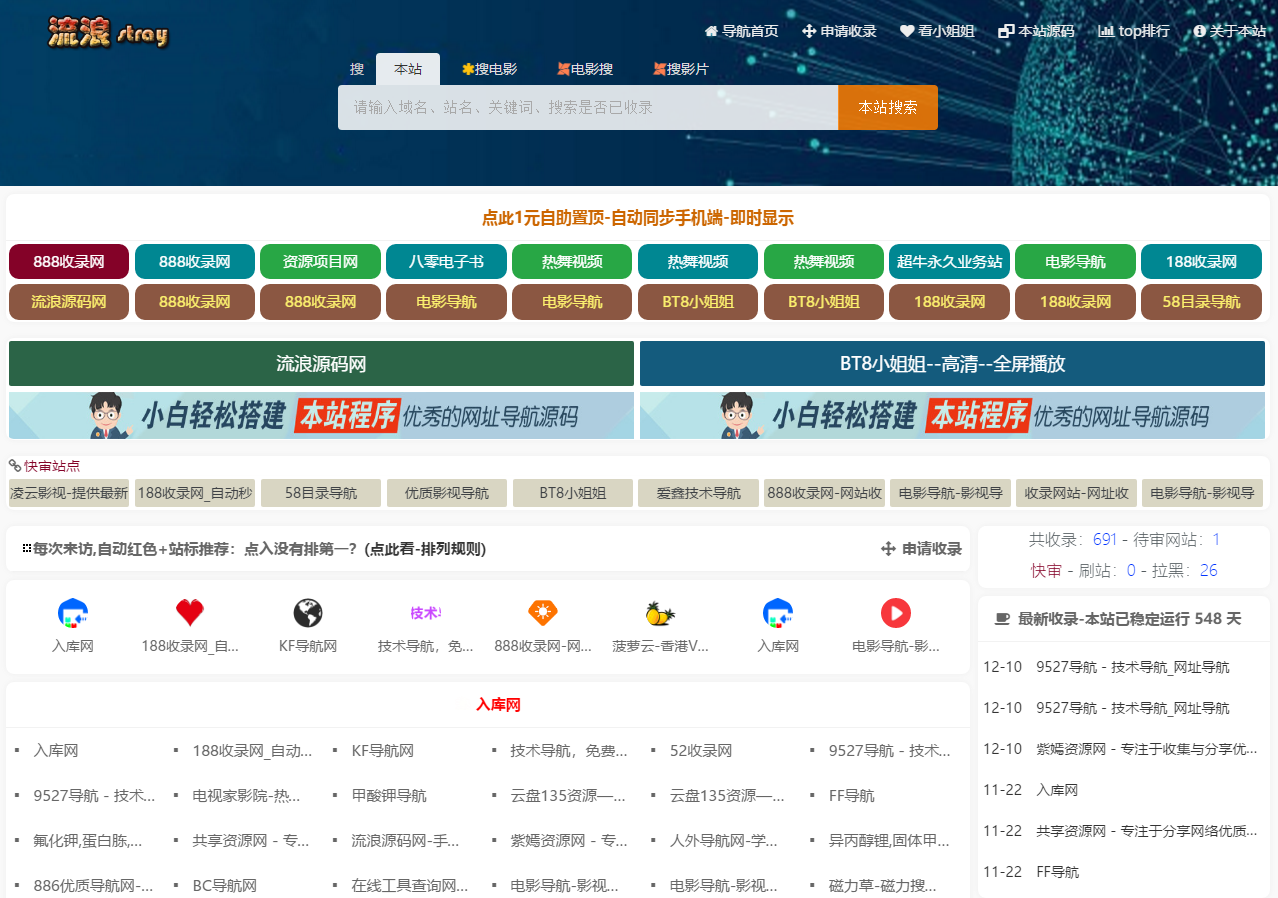Go to the top排行 ranking page
This screenshot has height=898, width=1278.
click(x=1133, y=31)
